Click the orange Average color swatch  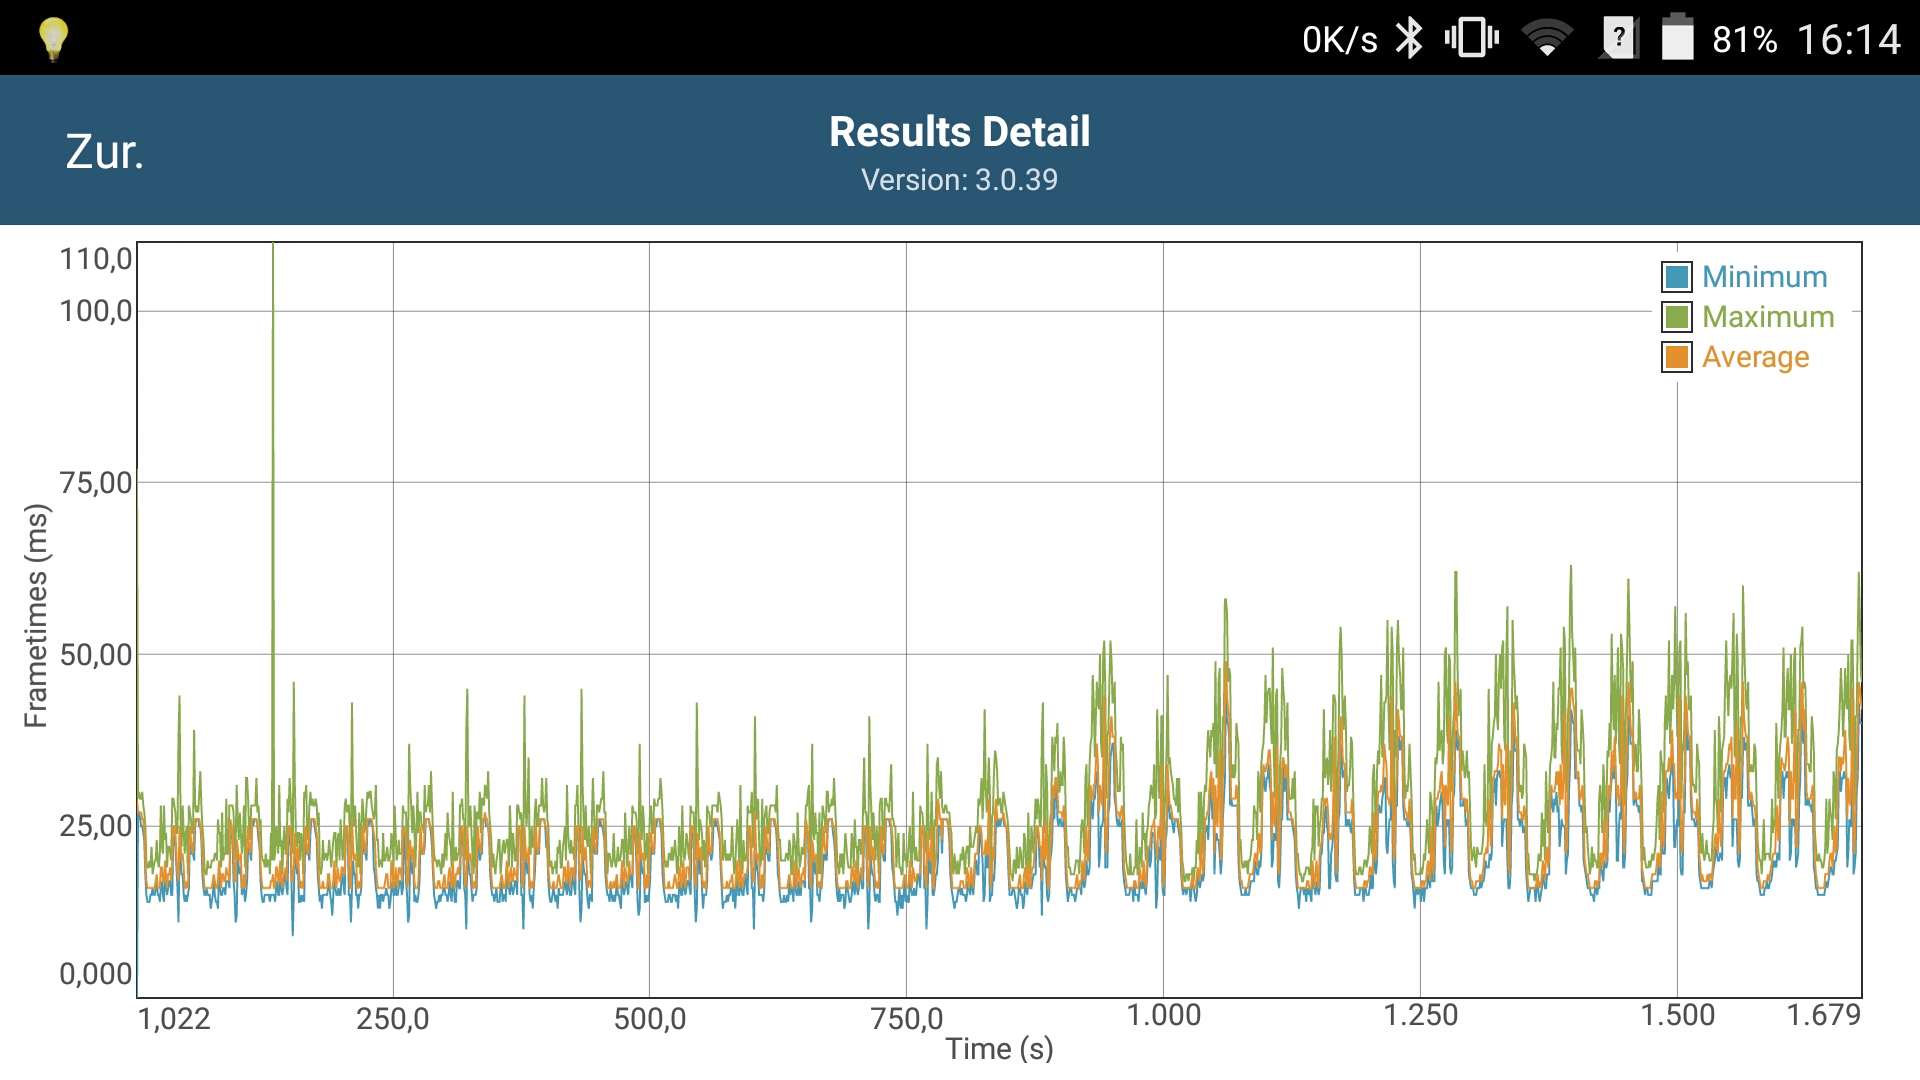pyautogui.click(x=1677, y=357)
